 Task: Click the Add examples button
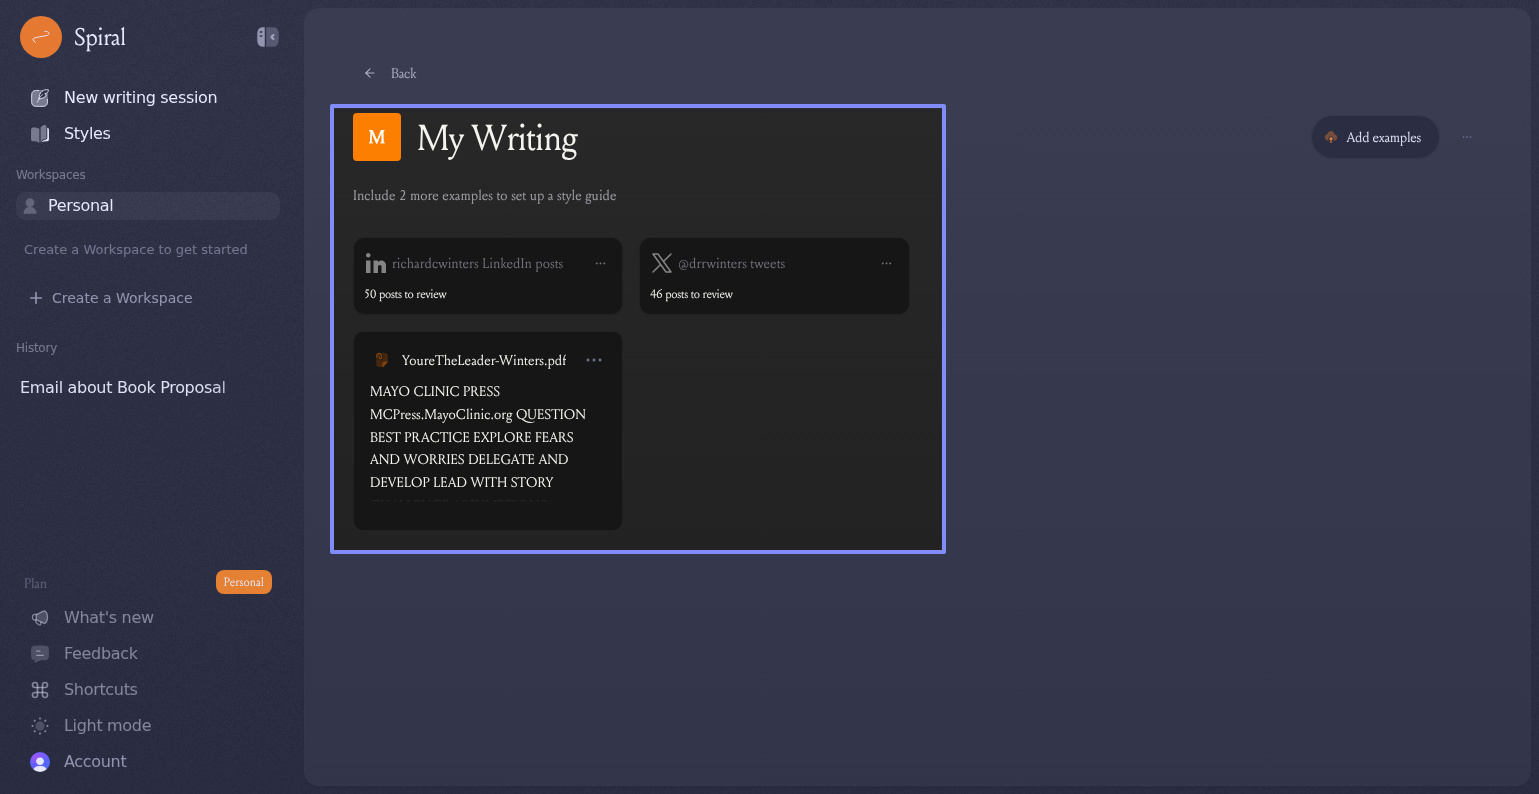1374,137
